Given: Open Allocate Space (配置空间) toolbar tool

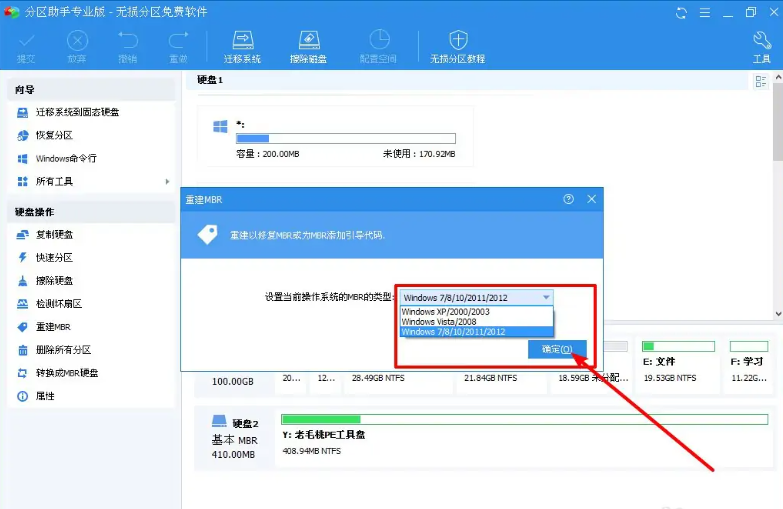Looking at the screenshot, I should (379, 47).
